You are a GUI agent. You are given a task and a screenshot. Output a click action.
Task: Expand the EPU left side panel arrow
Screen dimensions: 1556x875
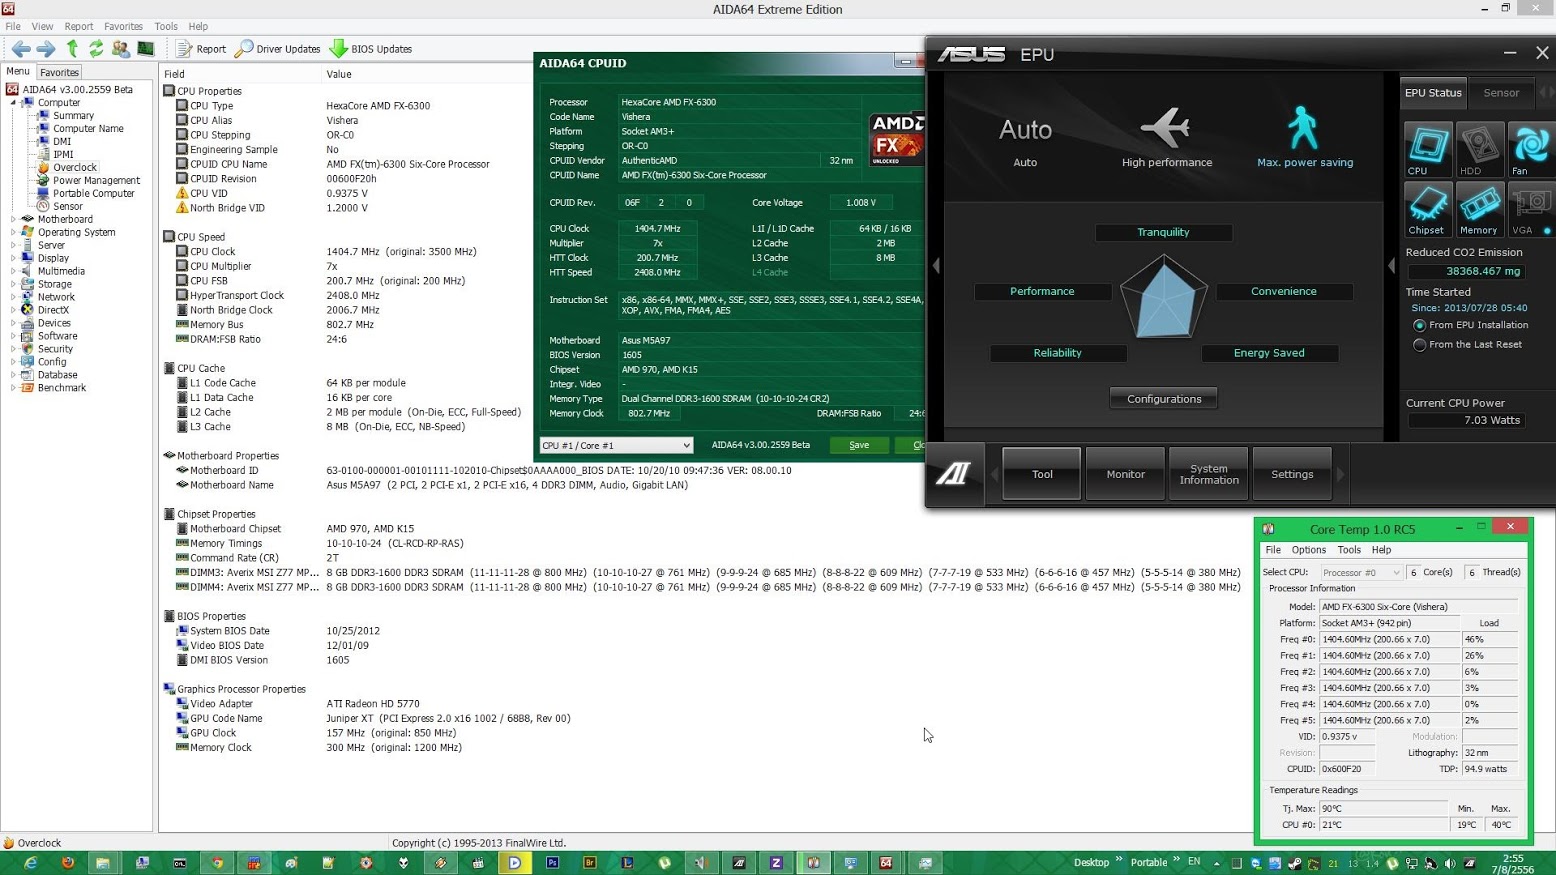[936, 265]
